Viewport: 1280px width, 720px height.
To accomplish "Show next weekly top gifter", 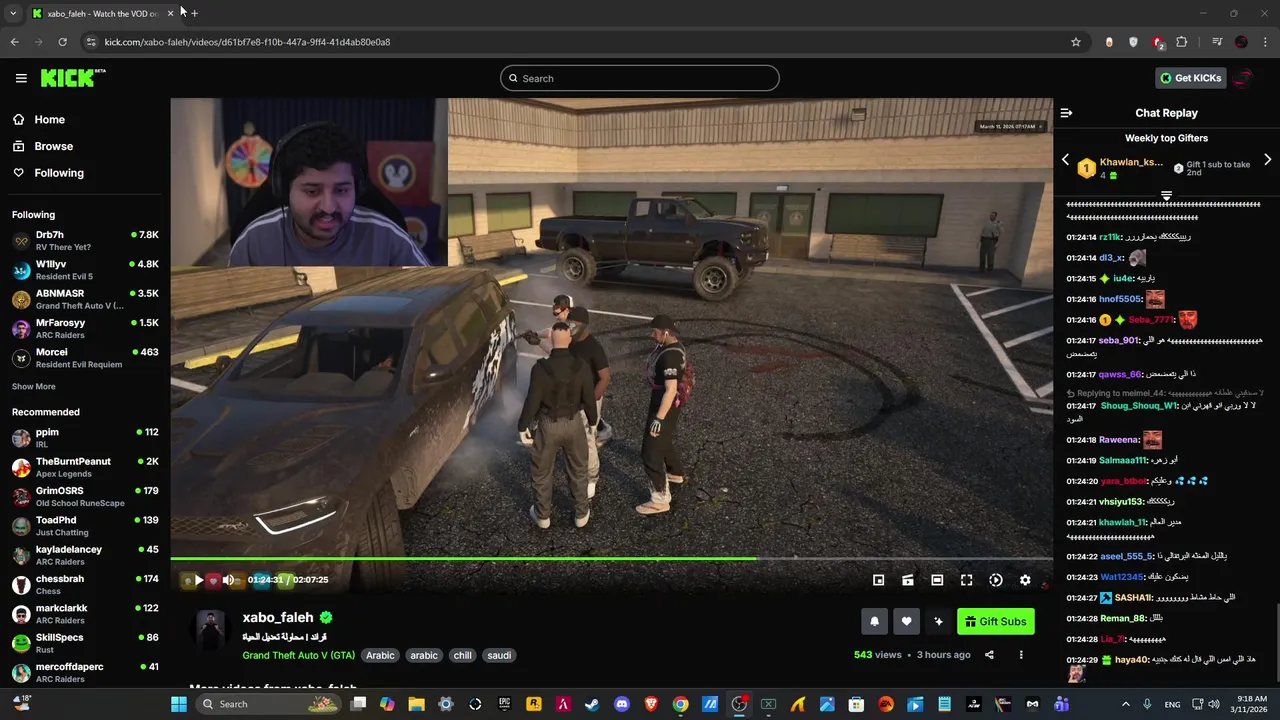I will tap(1267, 160).
